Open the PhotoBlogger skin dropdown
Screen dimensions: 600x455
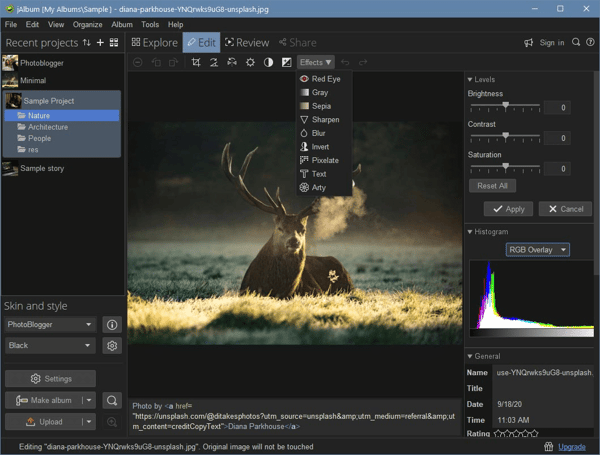coord(50,325)
